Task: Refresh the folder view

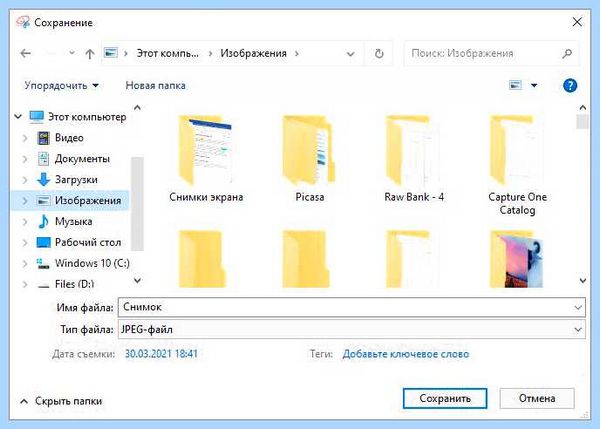Action: pyautogui.click(x=379, y=54)
